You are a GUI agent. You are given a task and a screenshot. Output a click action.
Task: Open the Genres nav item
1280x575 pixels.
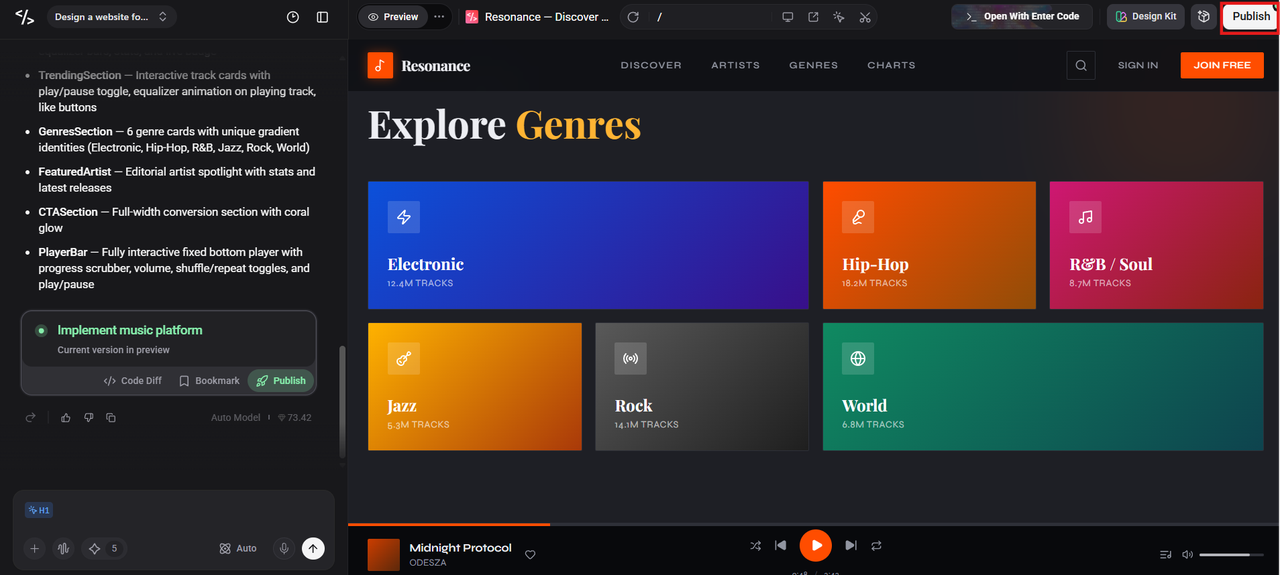coord(813,65)
